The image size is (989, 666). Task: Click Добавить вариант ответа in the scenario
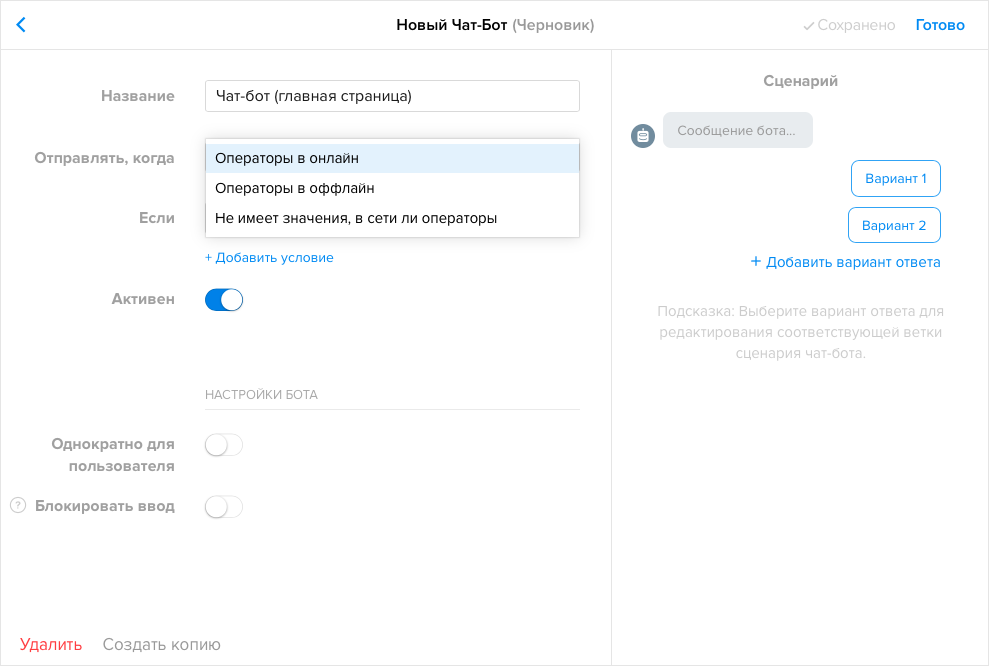click(845, 261)
